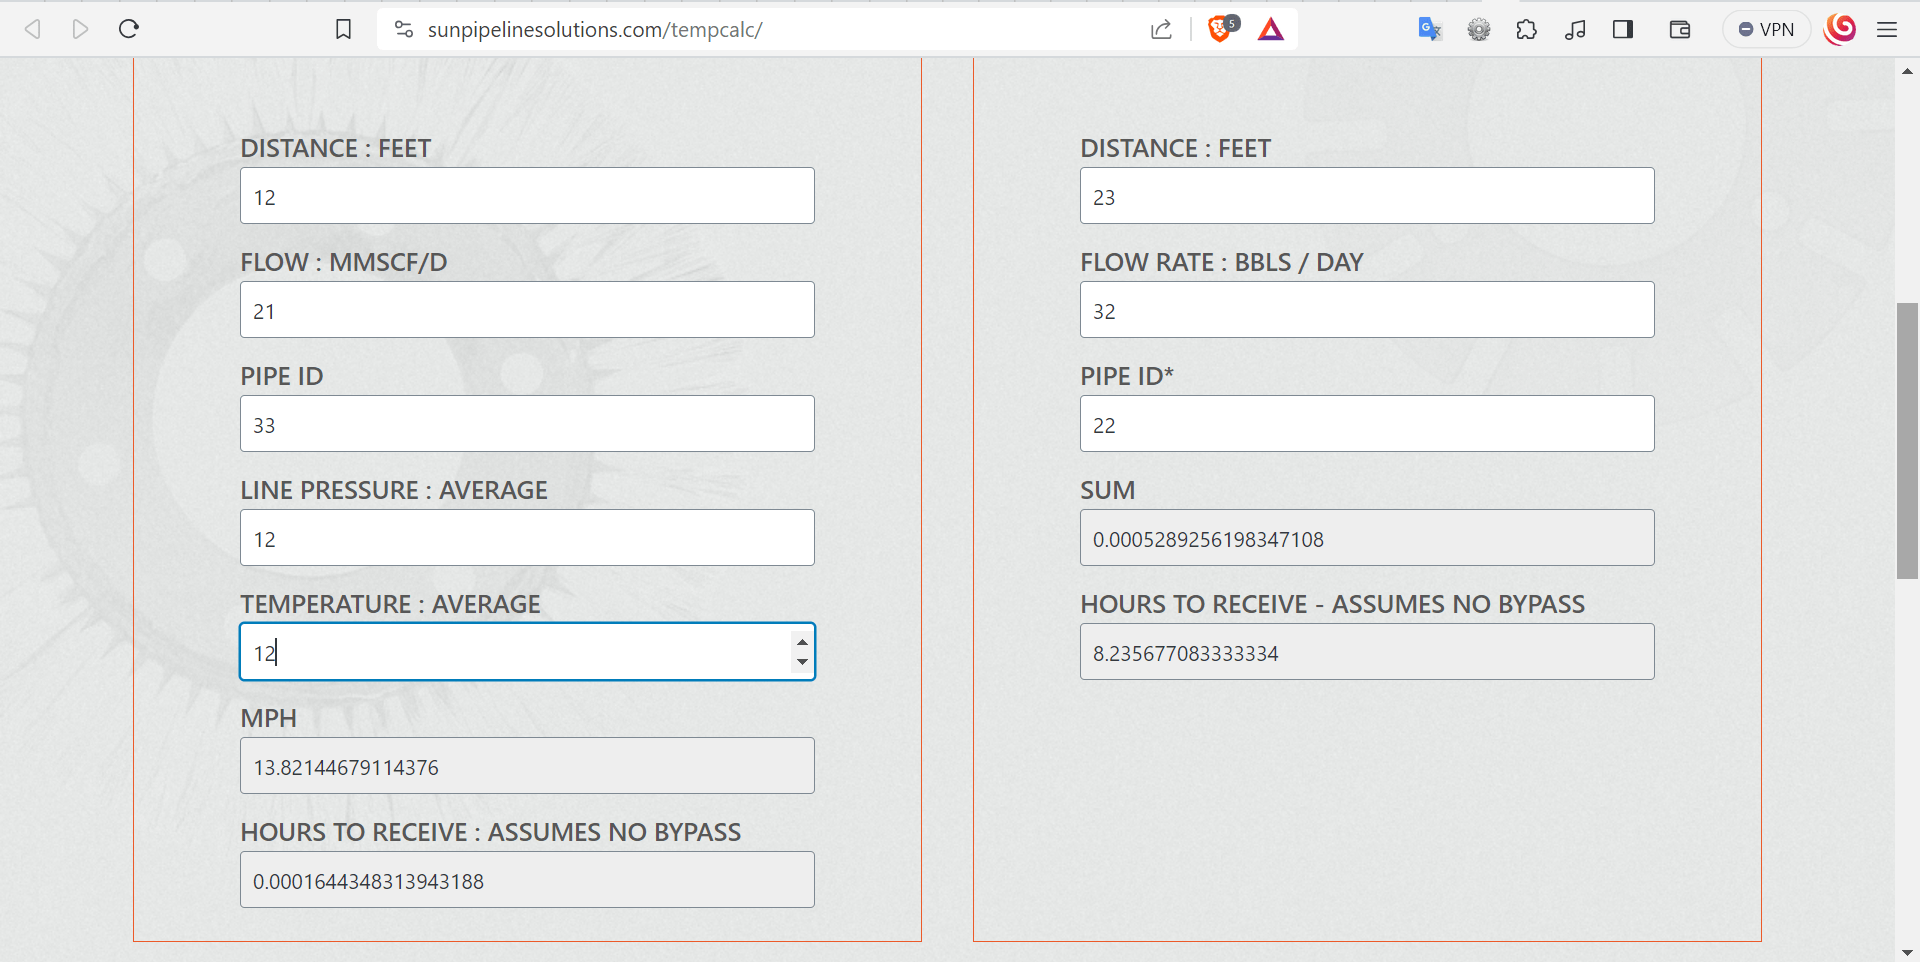Click the Brave Rewards triangle icon

click(1271, 29)
